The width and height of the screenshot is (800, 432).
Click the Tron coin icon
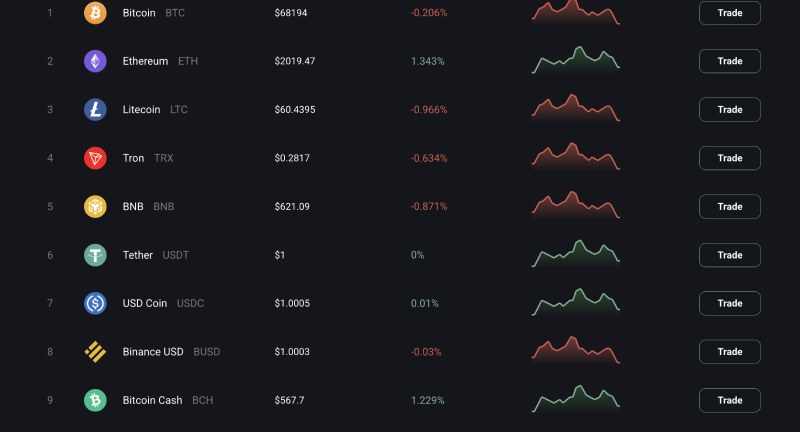pyautogui.click(x=95, y=158)
